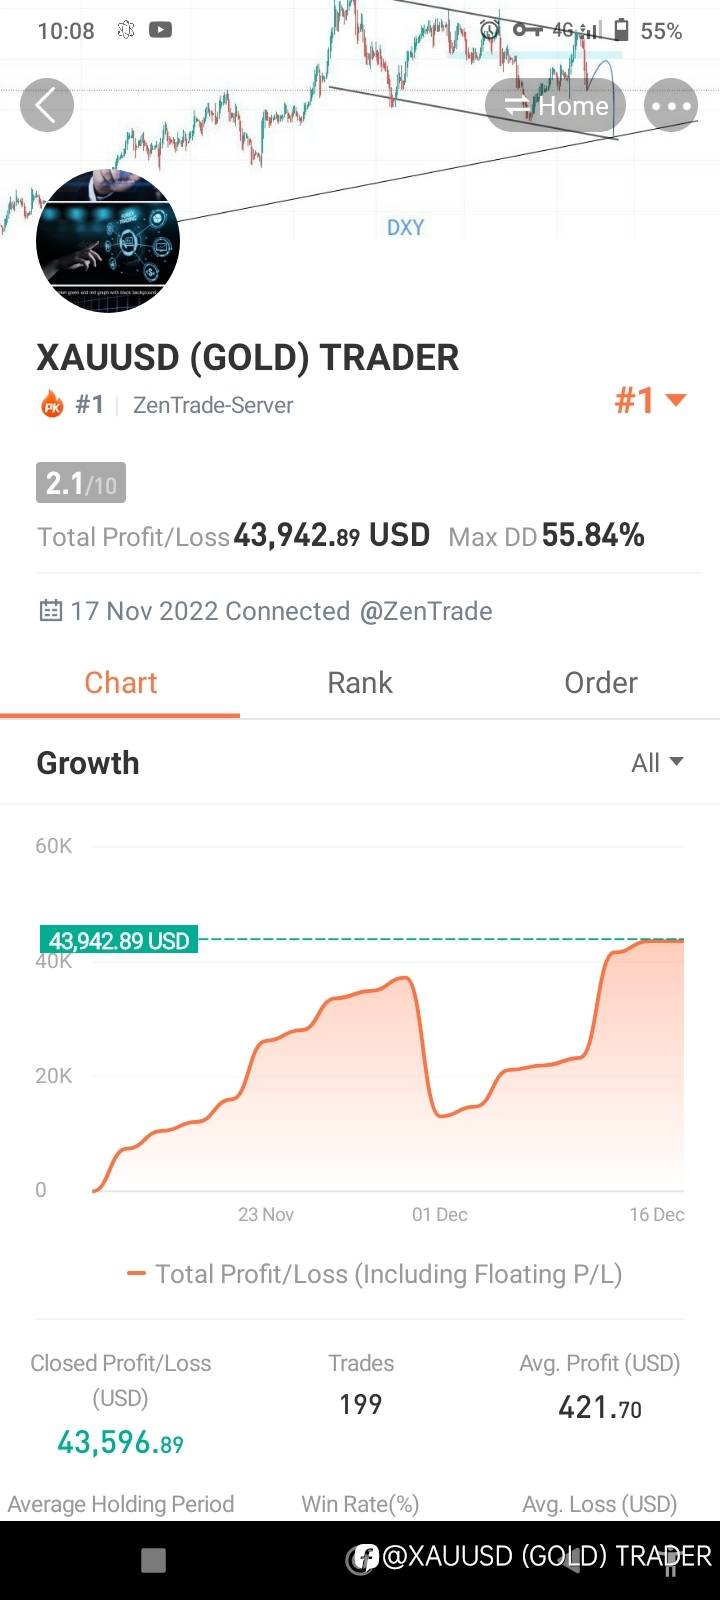Switch to the Rank tab
720x1600 pixels.
[360, 683]
